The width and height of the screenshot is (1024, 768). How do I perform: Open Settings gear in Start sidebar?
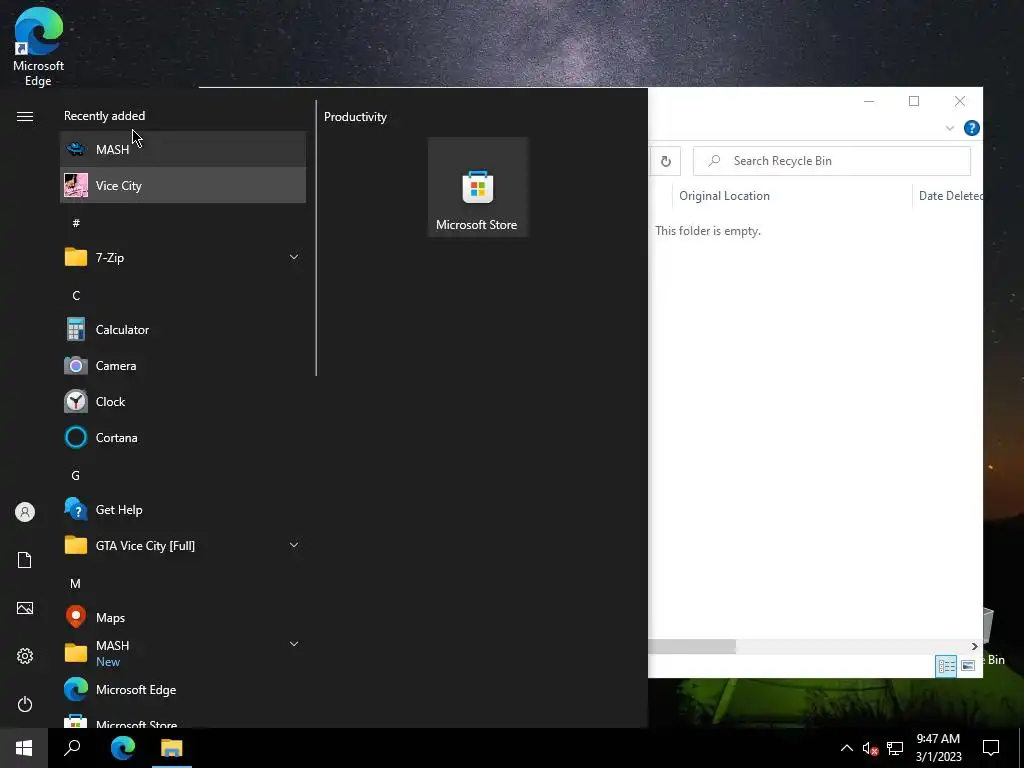pyautogui.click(x=25, y=656)
